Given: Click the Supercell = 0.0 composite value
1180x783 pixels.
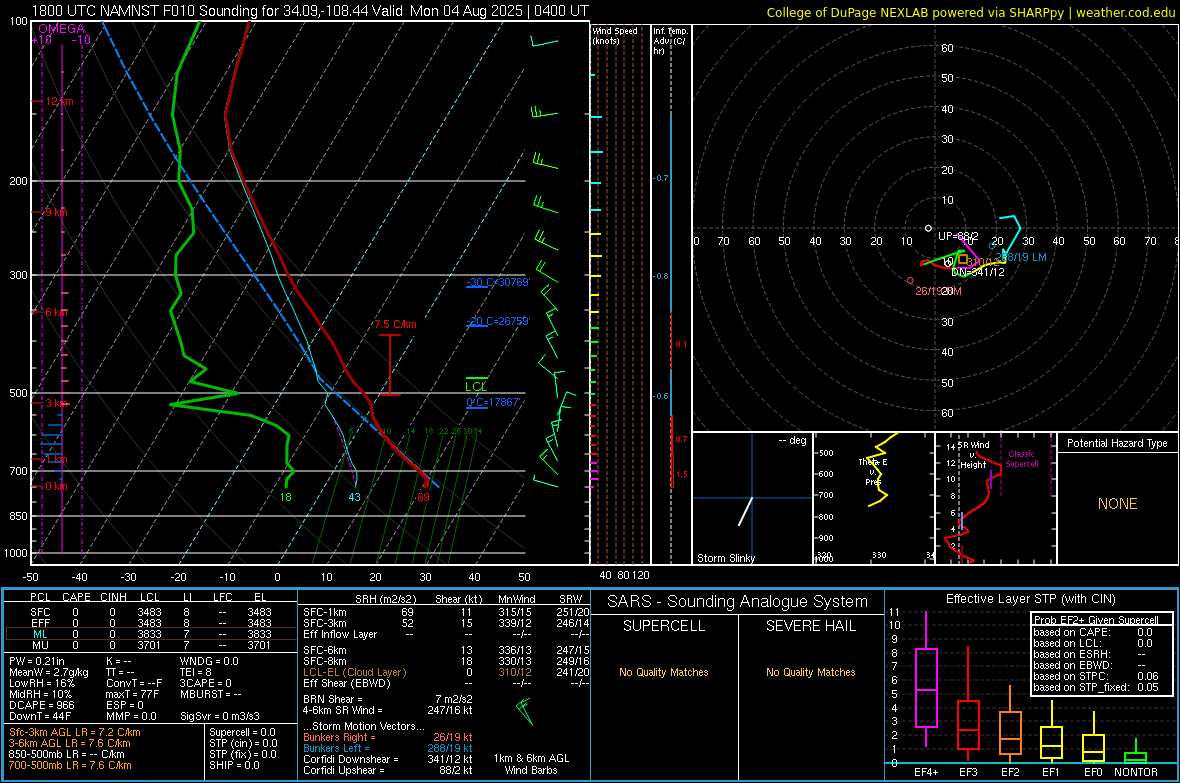Looking at the screenshot, I should (242, 732).
